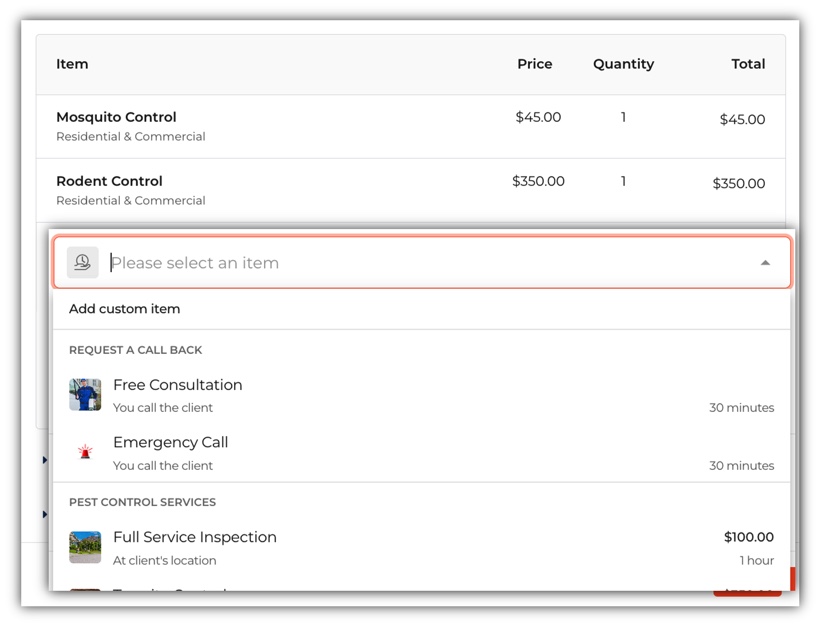Collapse the item dropdown with the caret arrow
The width and height of the screenshot is (824, 624).
(x=765, y=263)
